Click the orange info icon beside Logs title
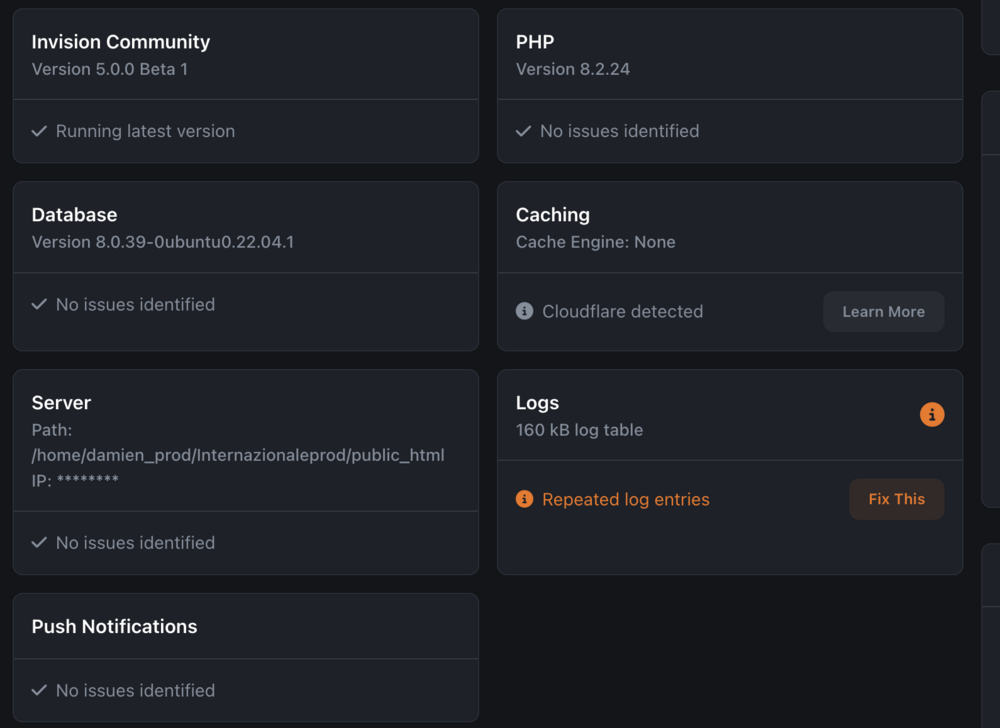 coord(932,414)
